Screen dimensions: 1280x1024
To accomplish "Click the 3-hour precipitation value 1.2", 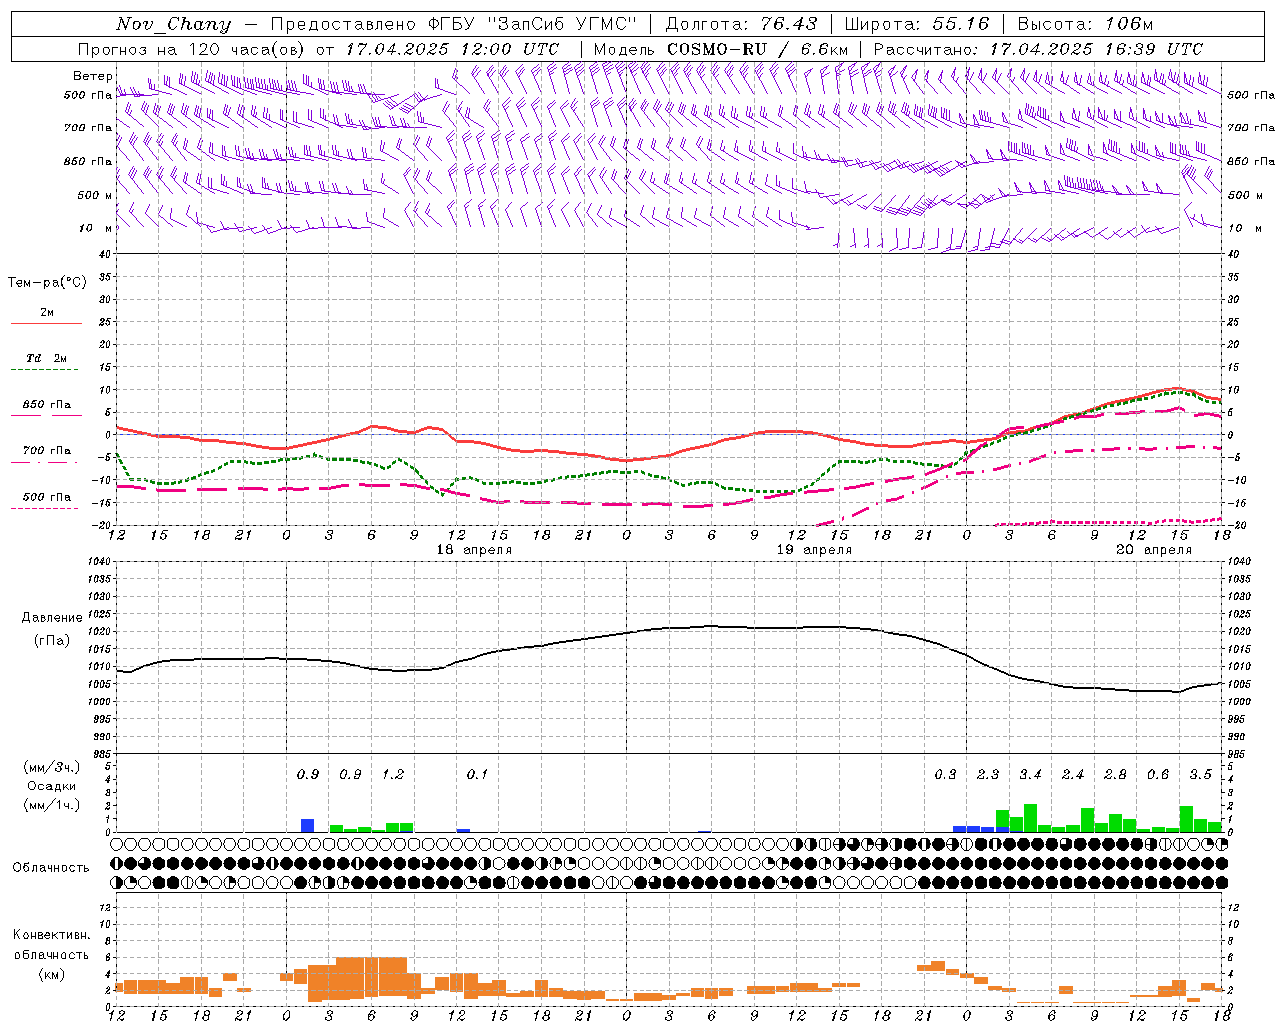I will pyautogui.click(x=393, y=775).
